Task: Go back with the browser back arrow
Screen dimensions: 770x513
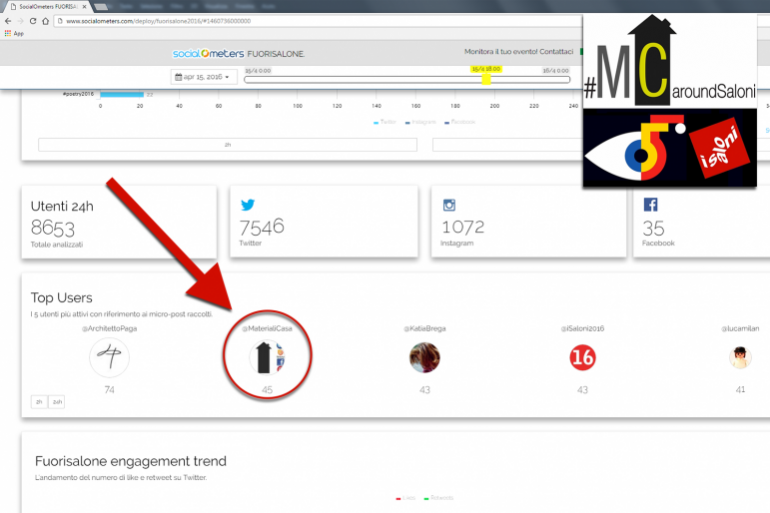Action: pos(8,21)
